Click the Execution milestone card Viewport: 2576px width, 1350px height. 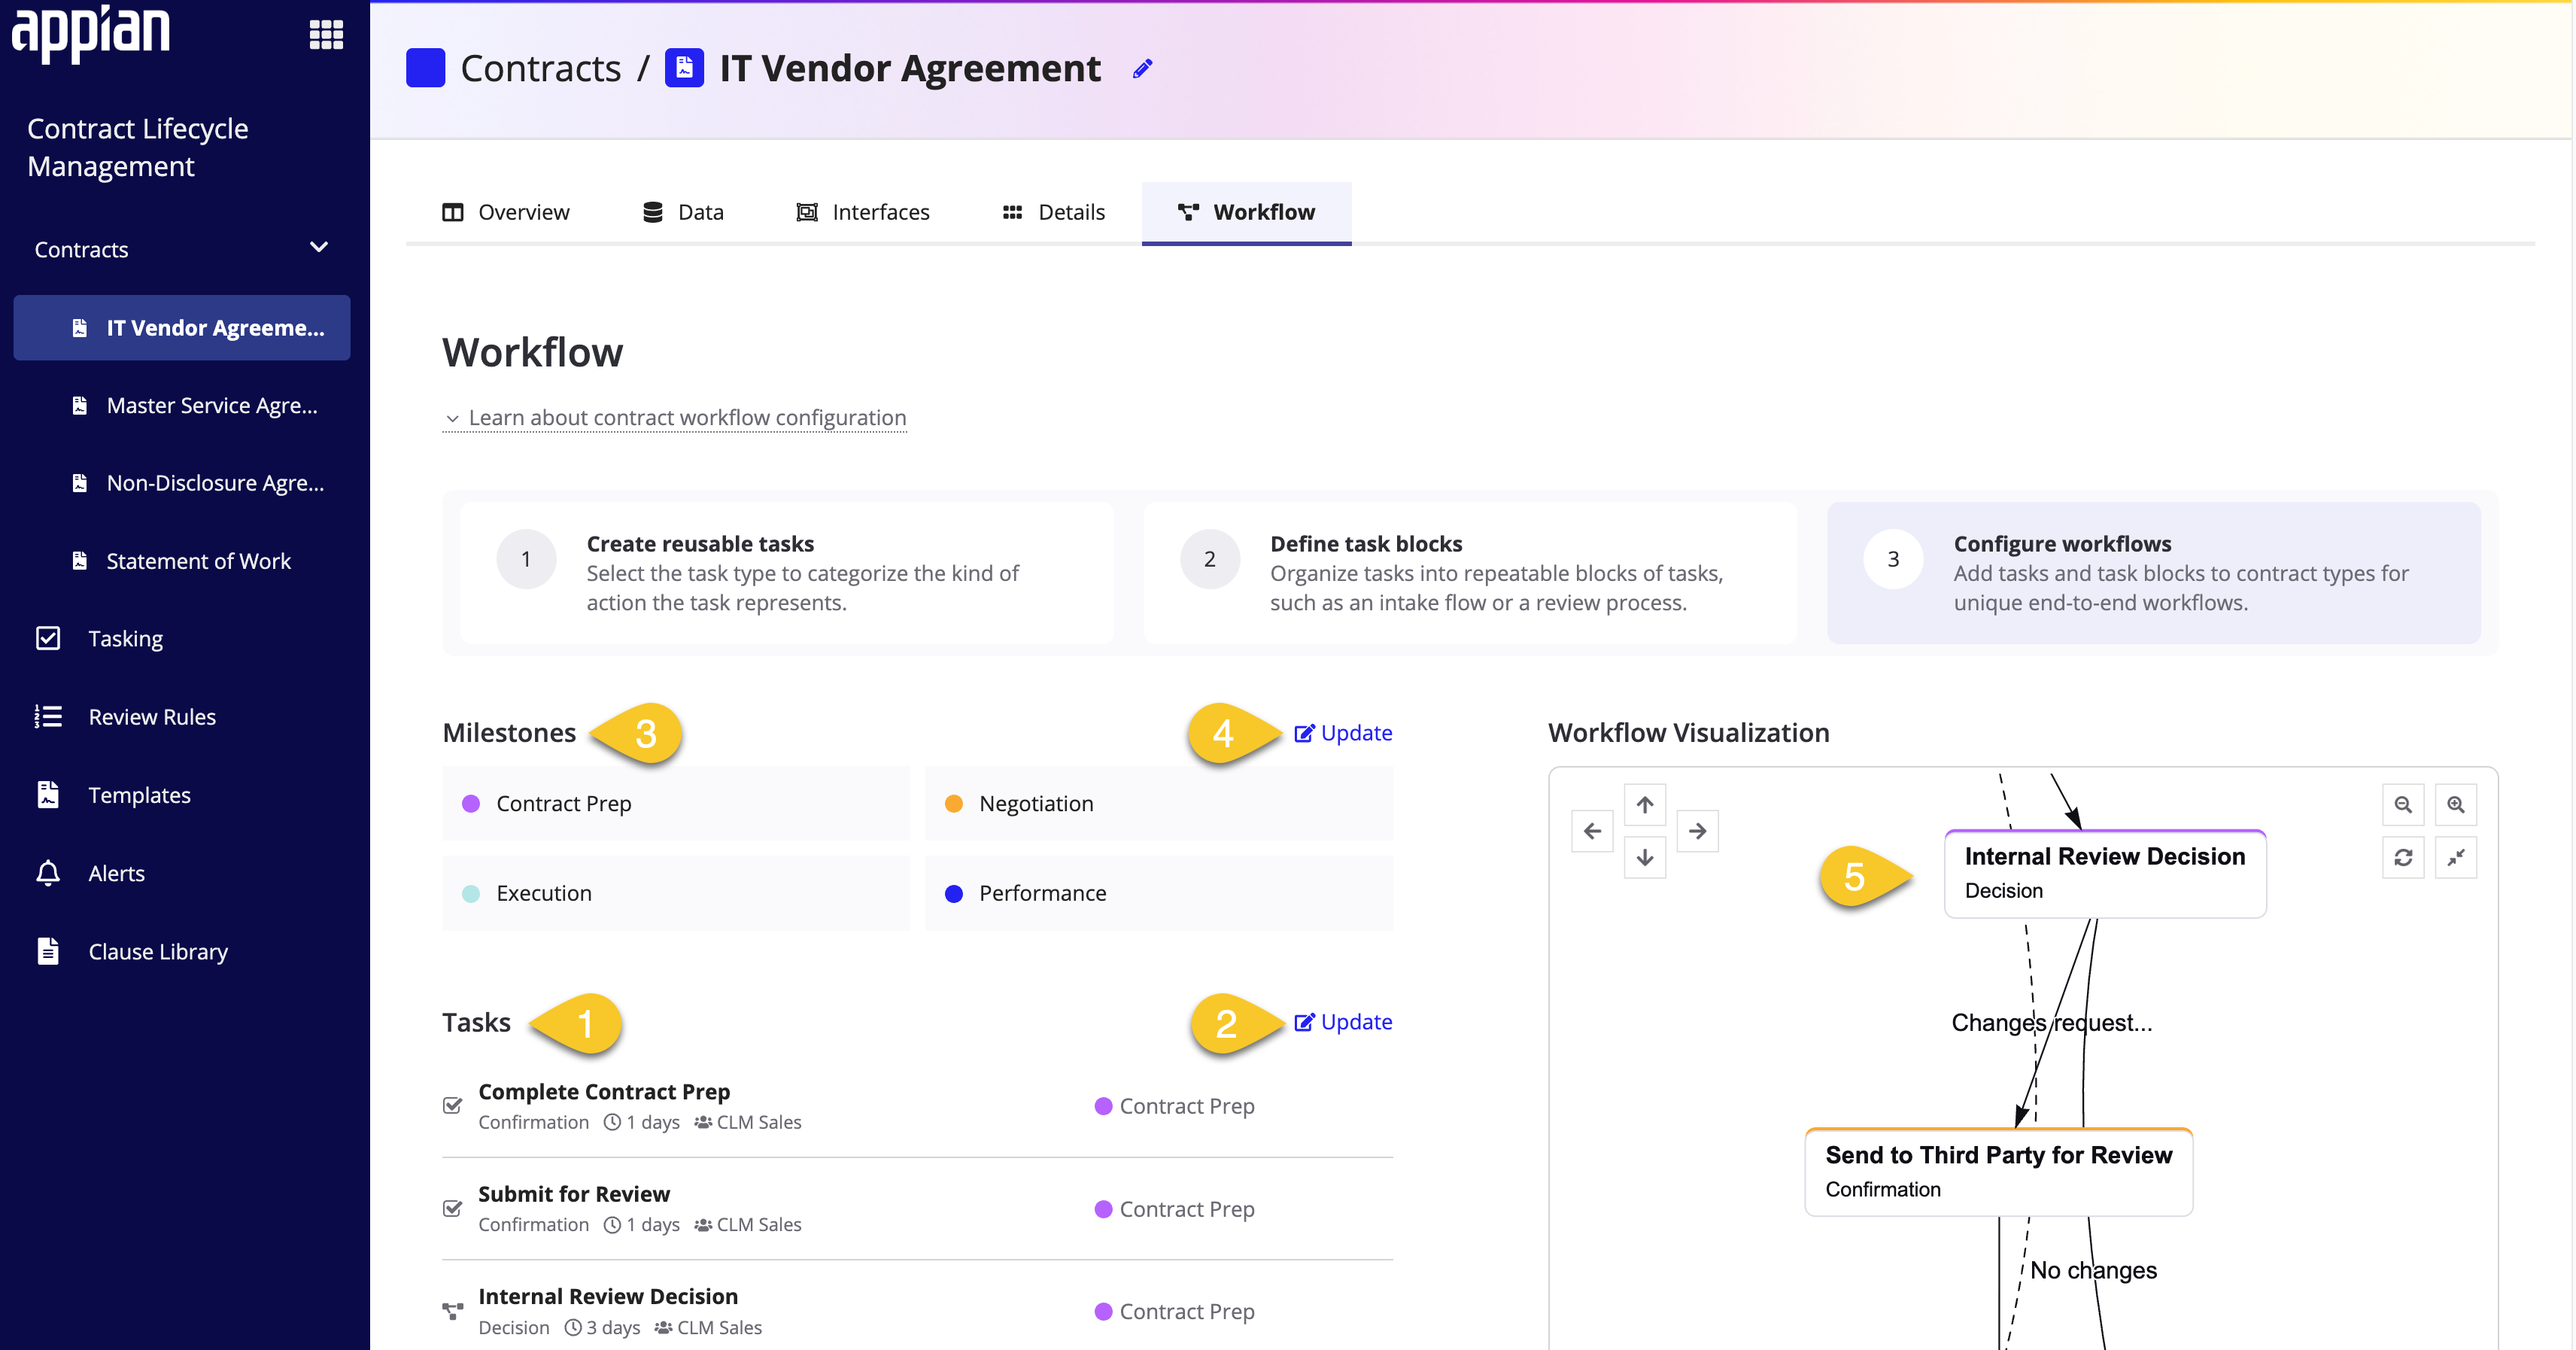pyautogui.click(x=676, y=893)
